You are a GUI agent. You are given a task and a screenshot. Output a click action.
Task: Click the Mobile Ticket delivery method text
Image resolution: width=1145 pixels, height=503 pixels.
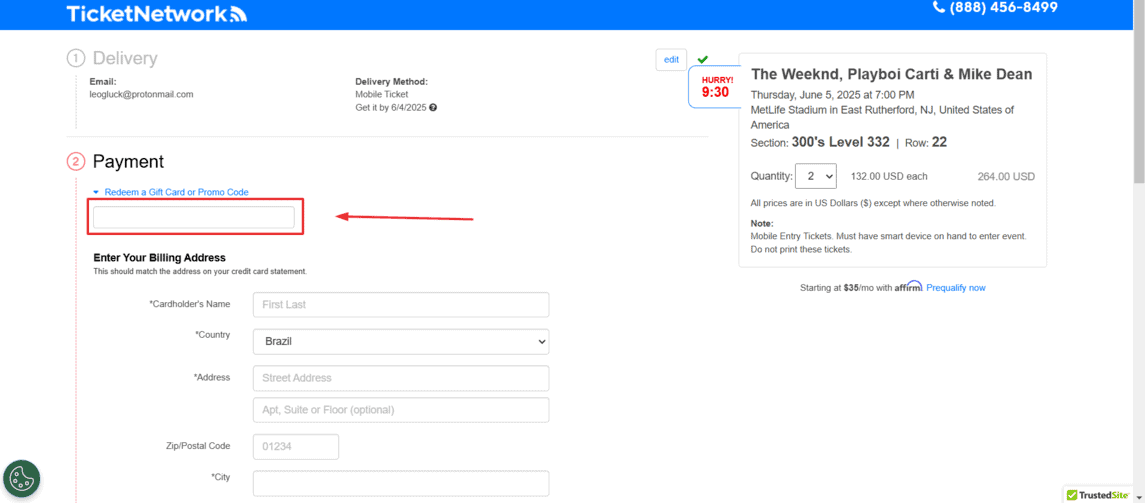[382, 94]
